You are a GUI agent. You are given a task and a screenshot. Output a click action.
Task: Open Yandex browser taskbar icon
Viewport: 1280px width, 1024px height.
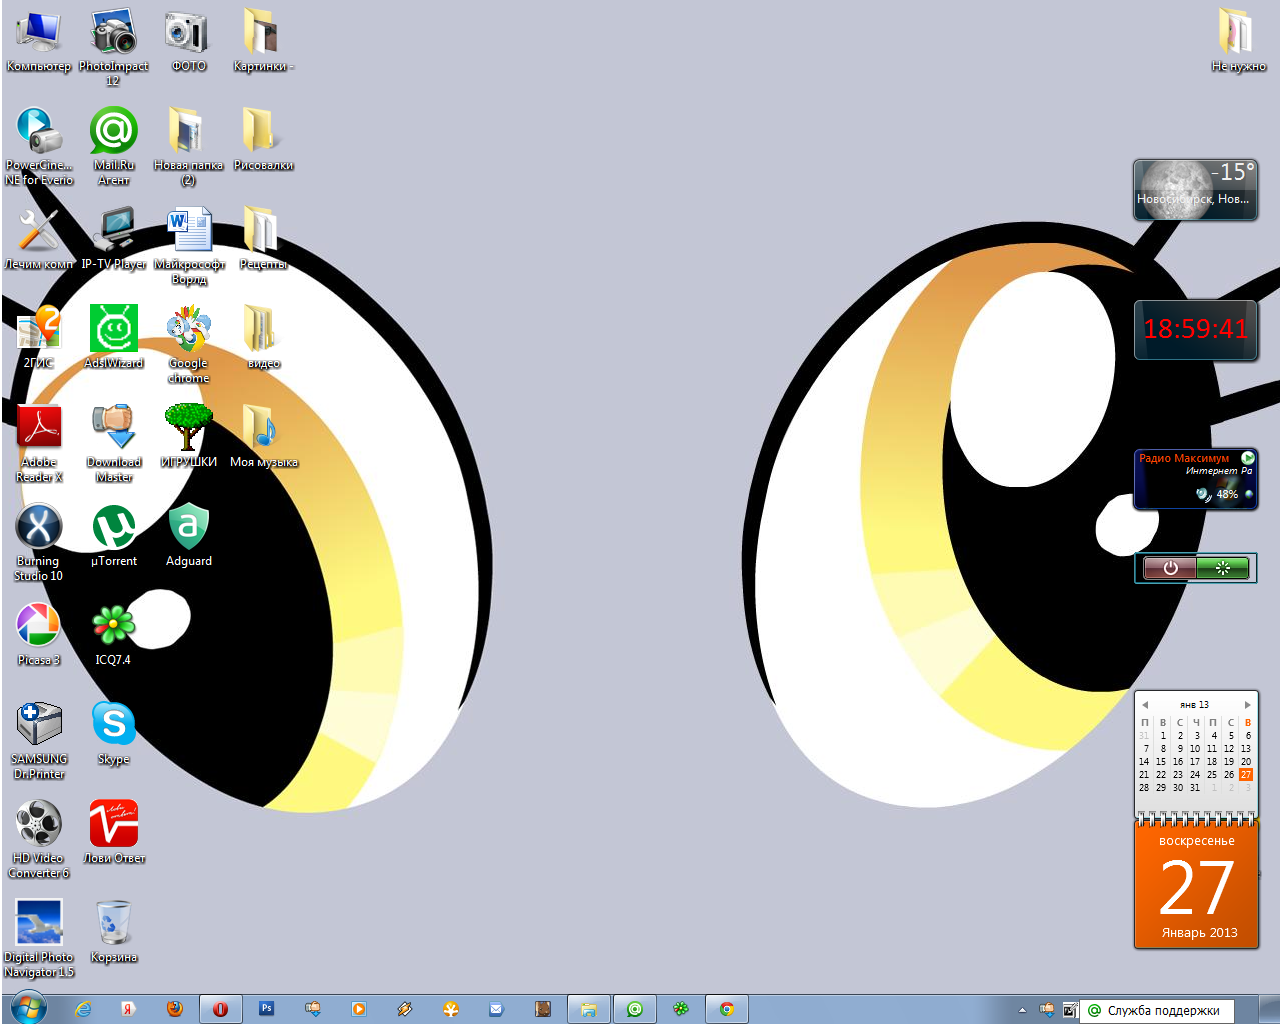click(128, 1009)
